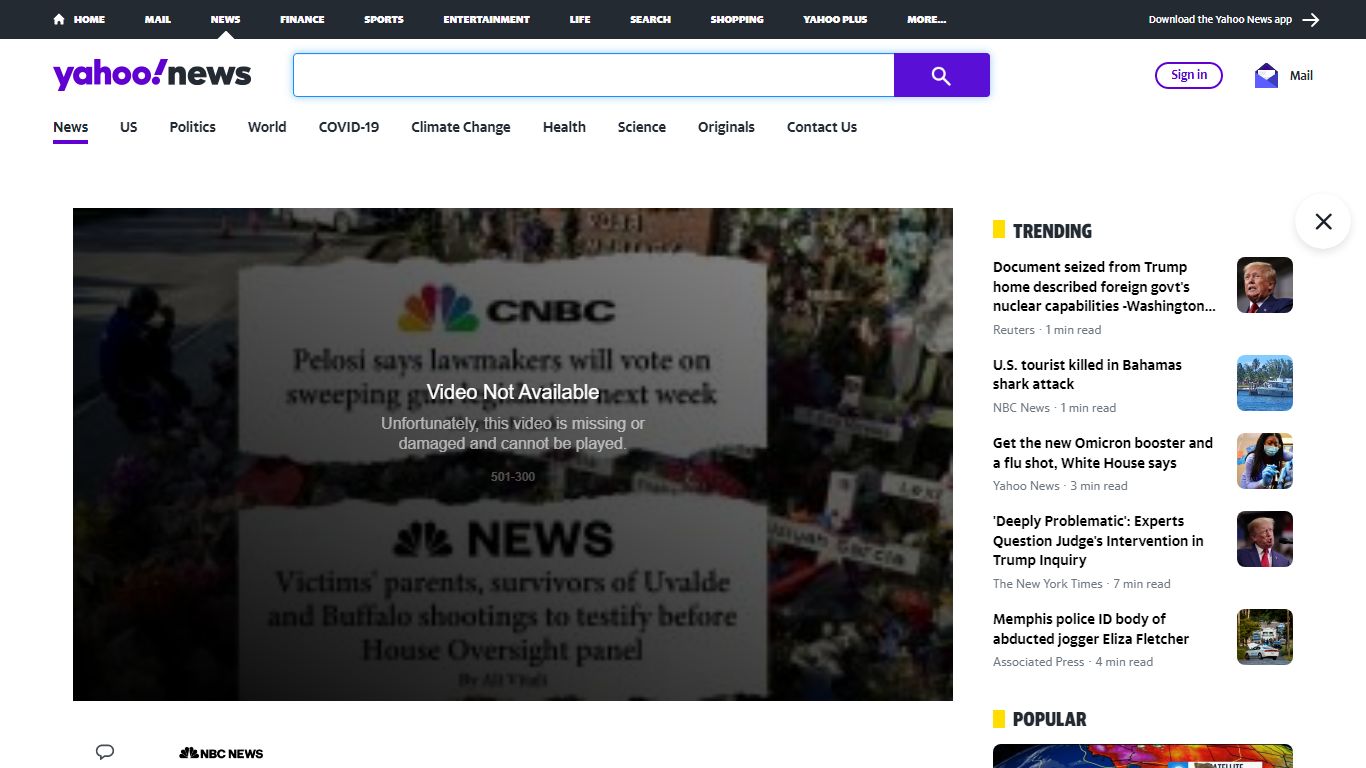Viewport: 1366px width, 768px height.
Task: Switch to the Climate Change tab
Action: pyautogui.click(x=461, y=127)
